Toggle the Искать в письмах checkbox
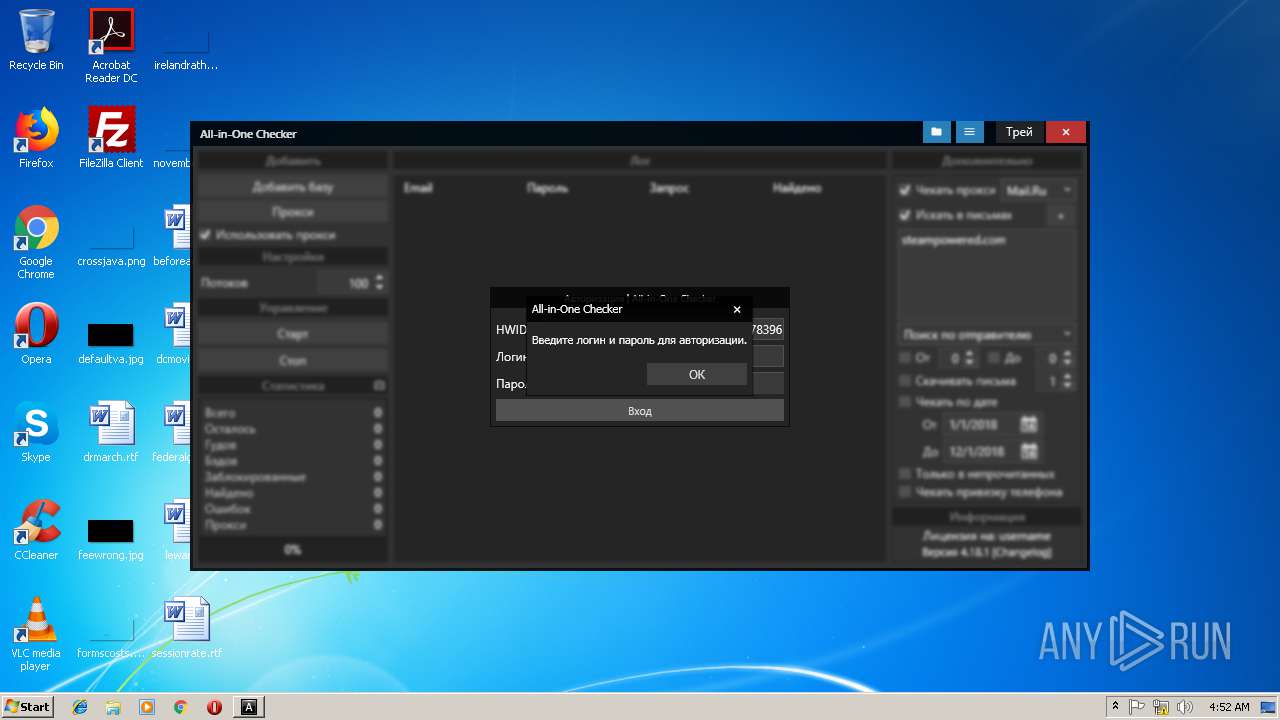Viewport: 1280px width, 720px height. click(904, 215)
